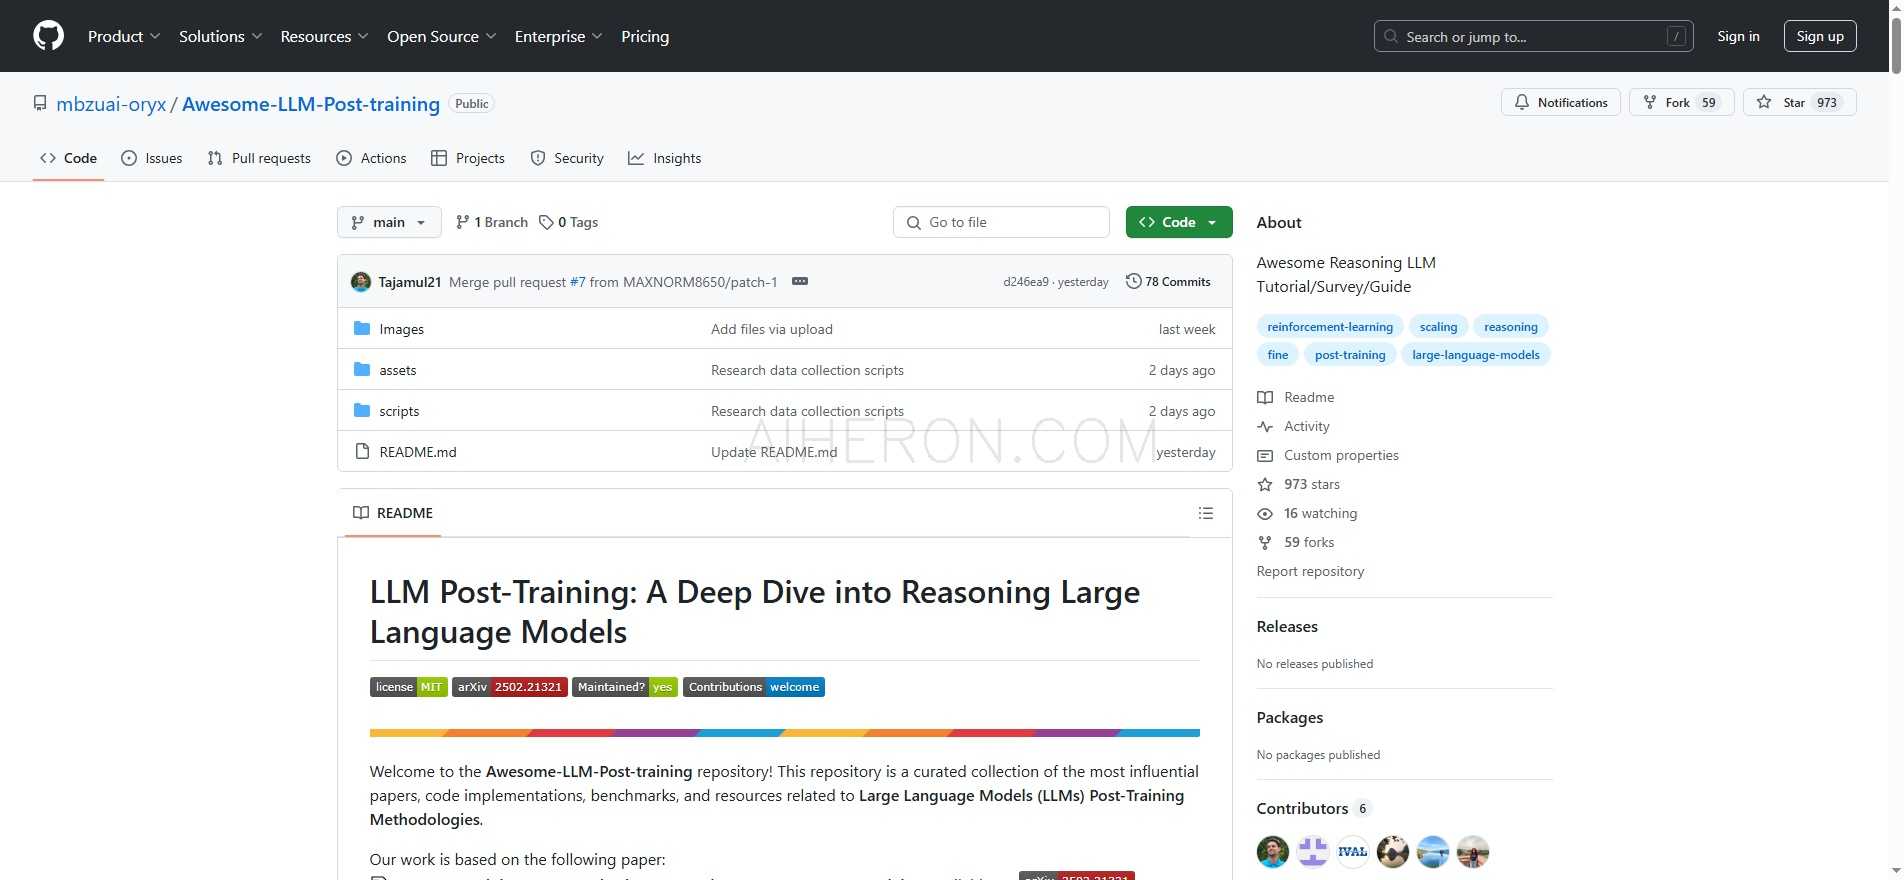Switch to the Security tab
Viewport: 1904px width, 880px height.
(567, 158)
